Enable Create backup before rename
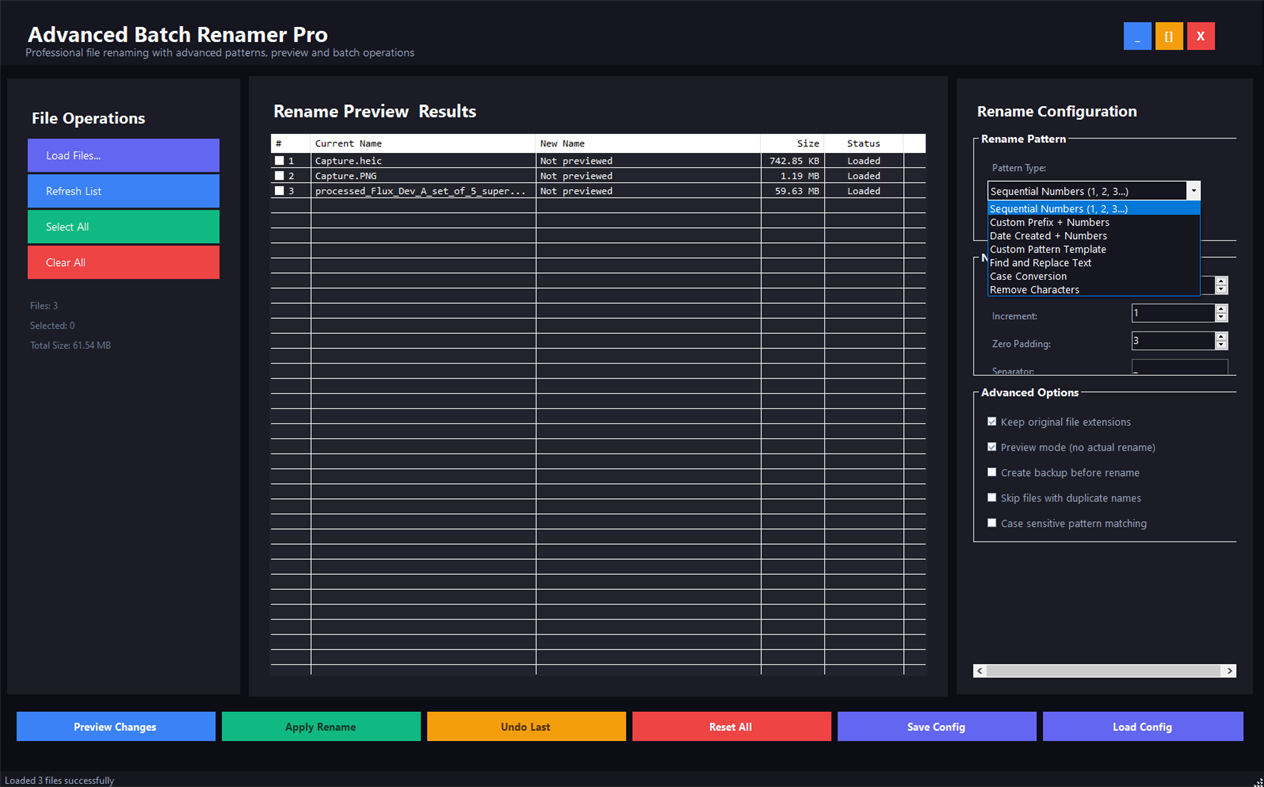The width and height of the screenshot is (1264, 787). (x=992, y=471)
